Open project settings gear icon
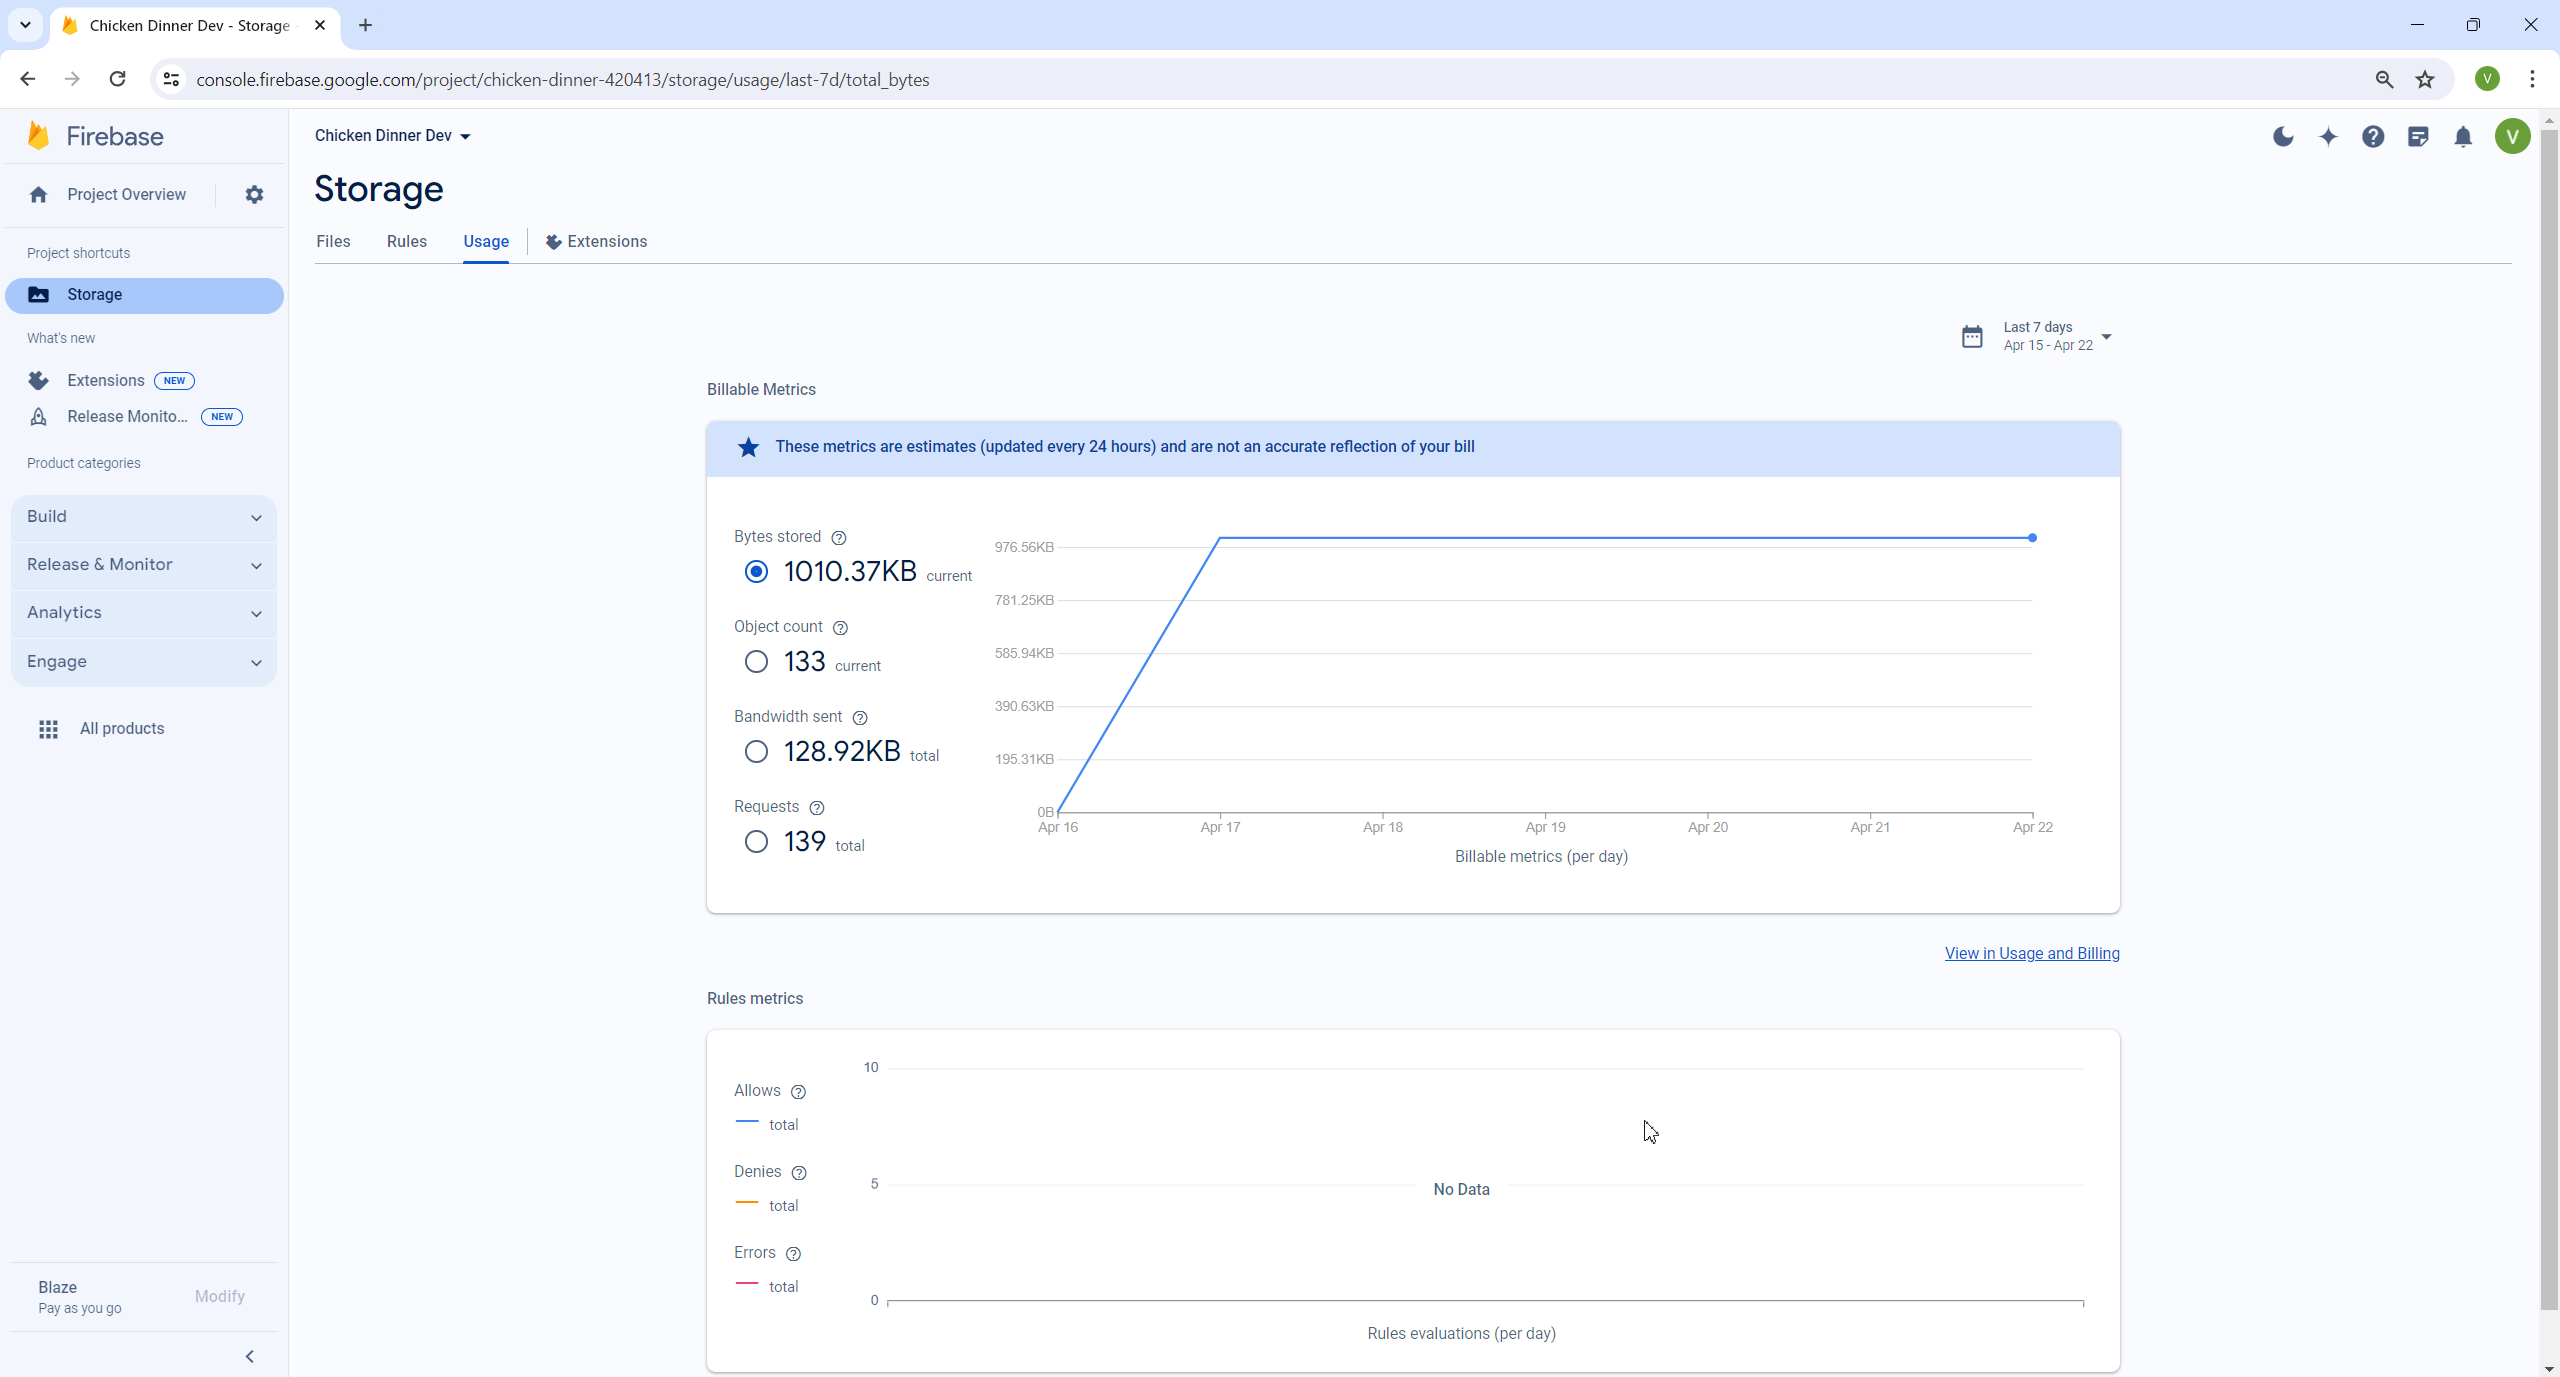Viewport: 2560px width, 1377px height. [254, 194]
